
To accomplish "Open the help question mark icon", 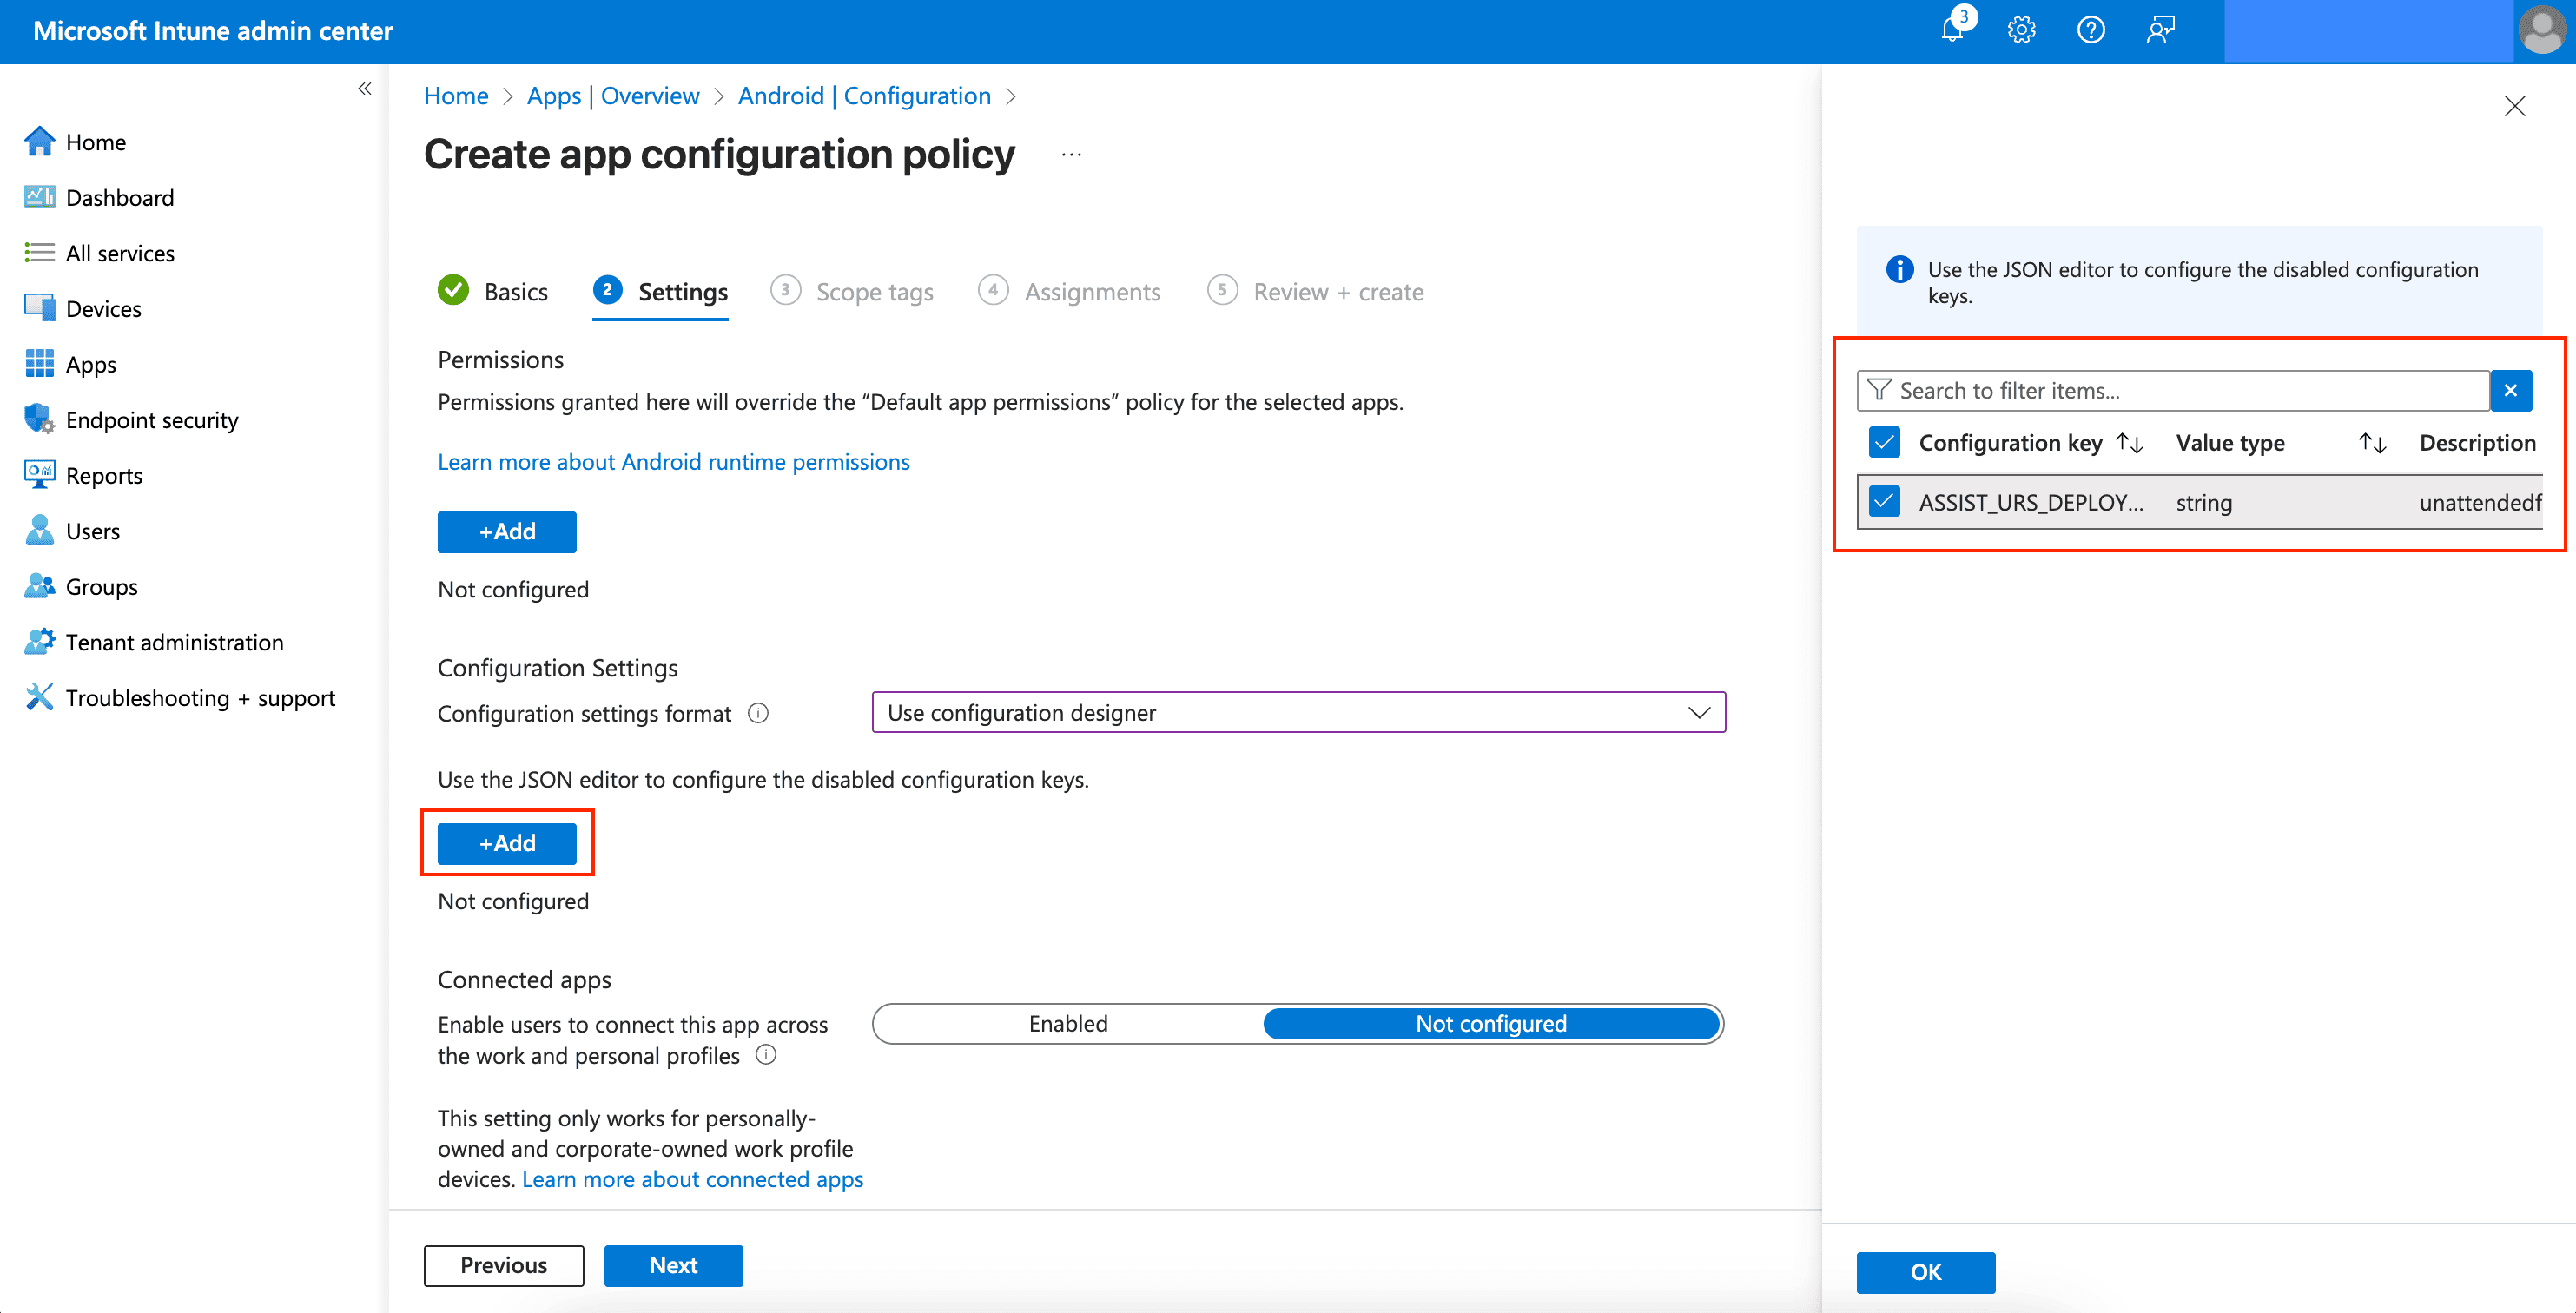I will click(2091, 30).
